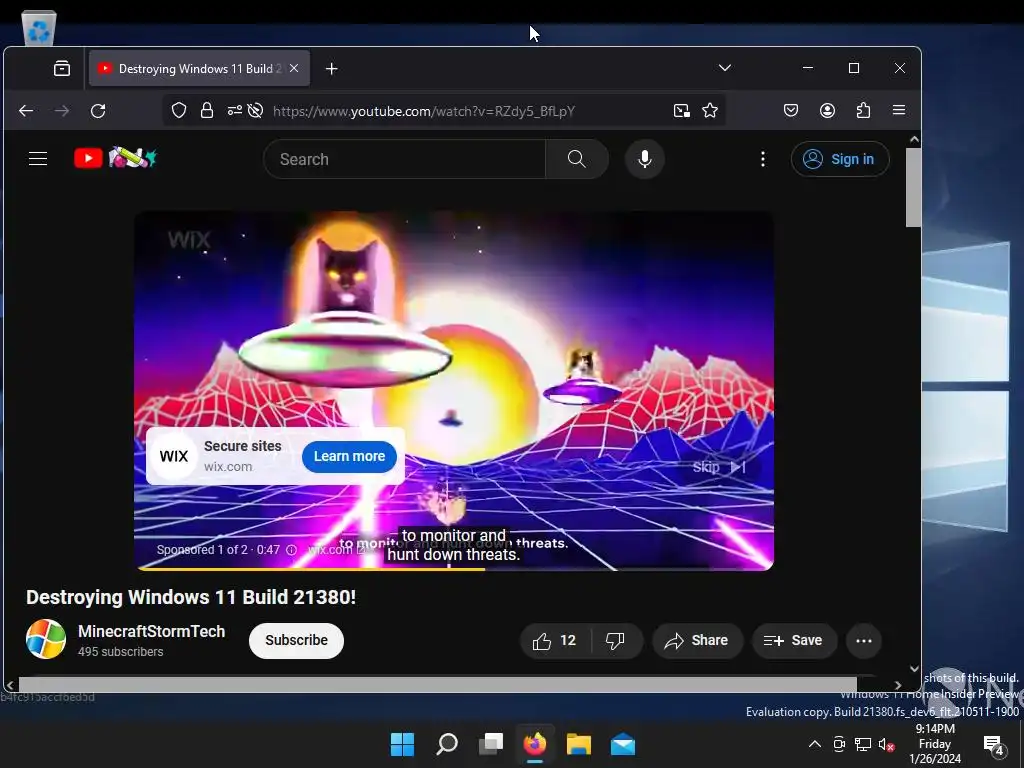The image size is (1024, 768).
Task: Click the video title Destroying Windows 11 Build 21380!
Action: pos(191,597)
